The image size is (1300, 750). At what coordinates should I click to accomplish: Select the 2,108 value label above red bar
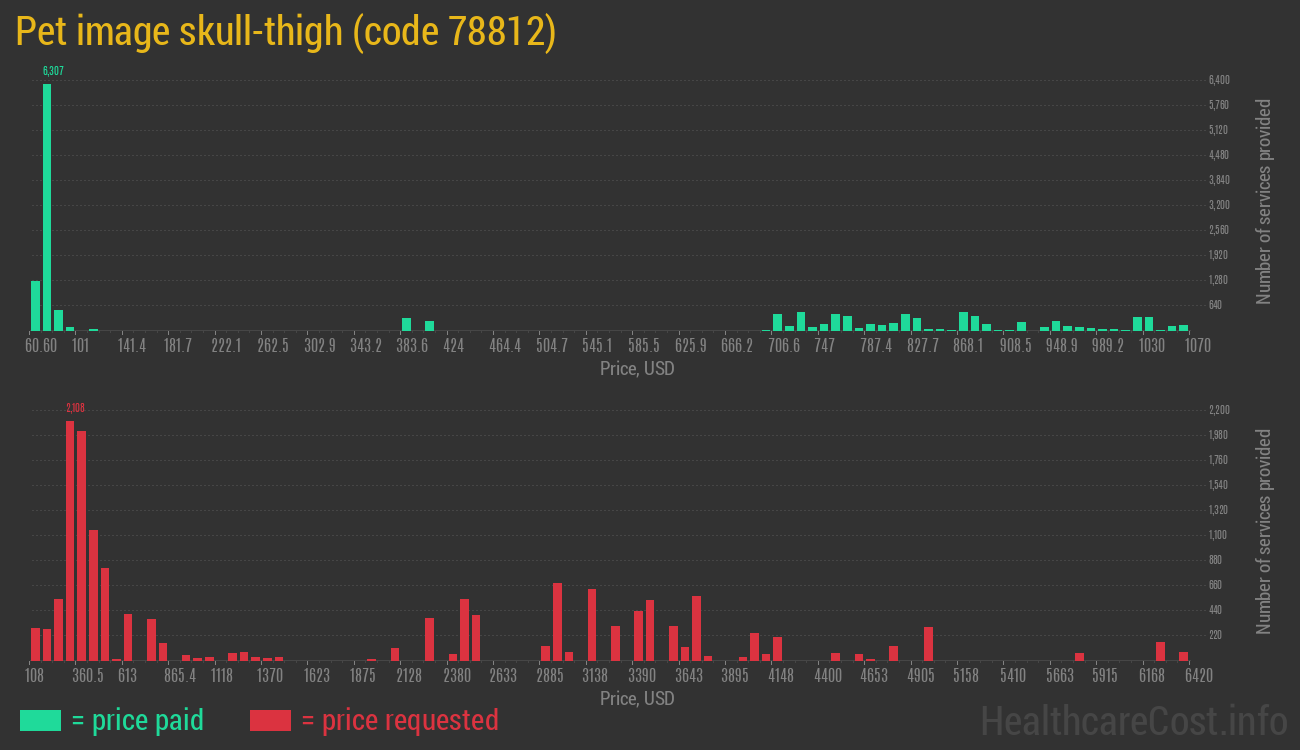click(x=75, y=408)
